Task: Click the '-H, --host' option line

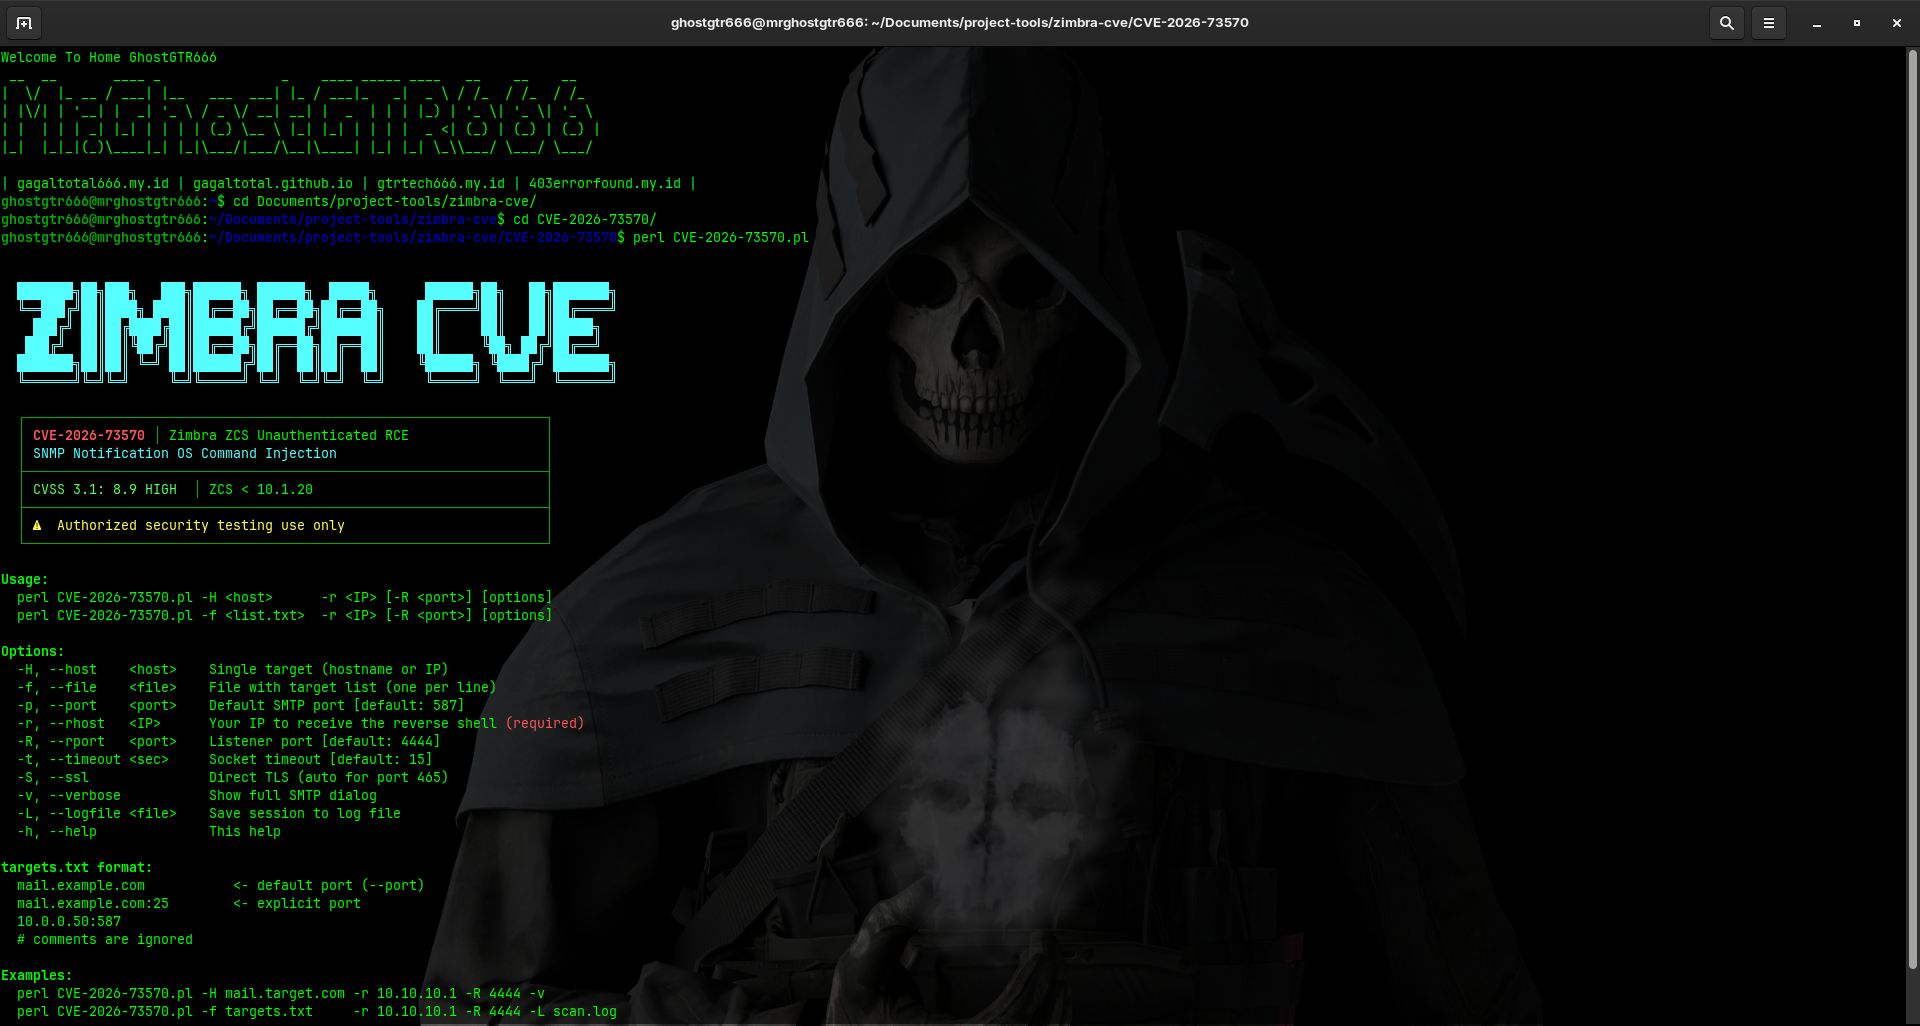Action: coord(233,669)
